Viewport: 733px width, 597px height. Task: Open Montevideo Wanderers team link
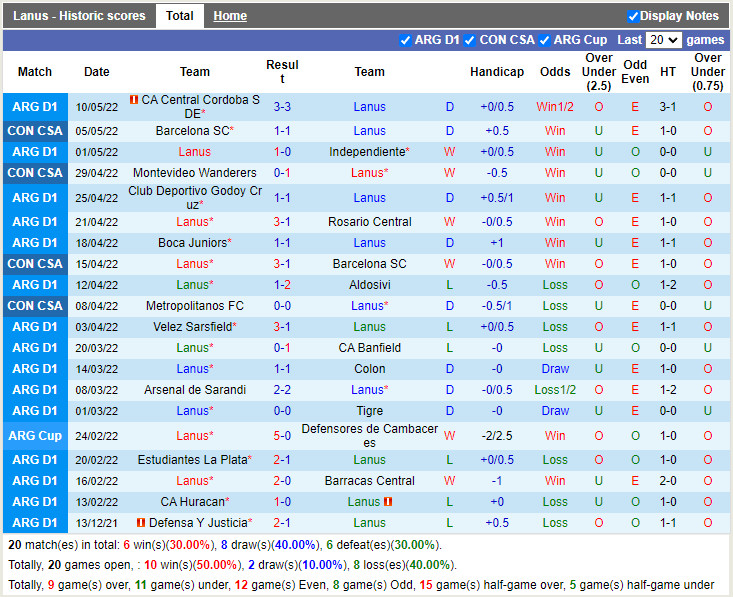[x=194, y=173]
